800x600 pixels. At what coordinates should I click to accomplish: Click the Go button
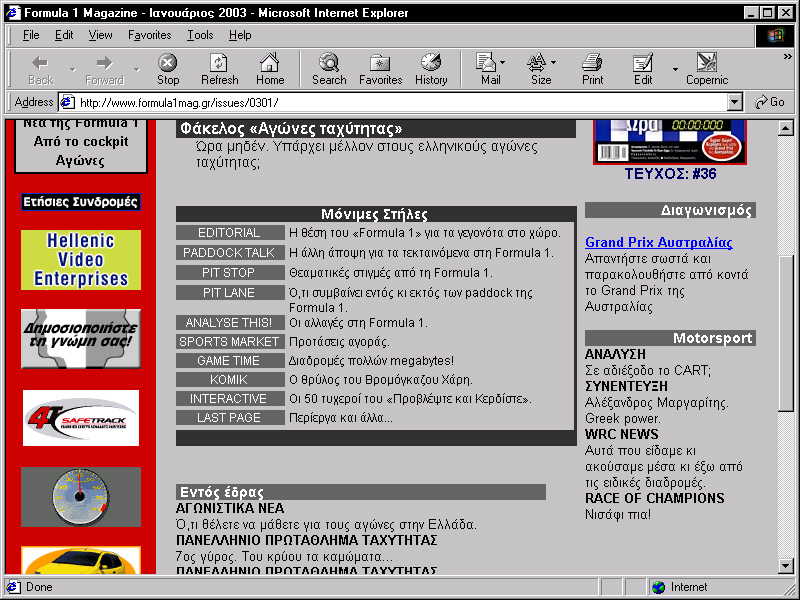point(770,102)
